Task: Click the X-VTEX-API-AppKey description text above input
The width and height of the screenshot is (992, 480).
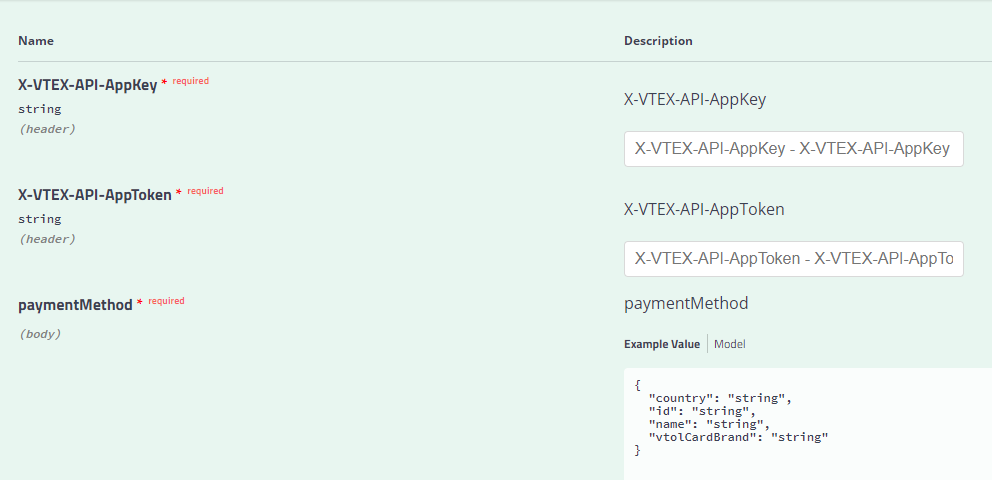Action: tap(695, 99)
